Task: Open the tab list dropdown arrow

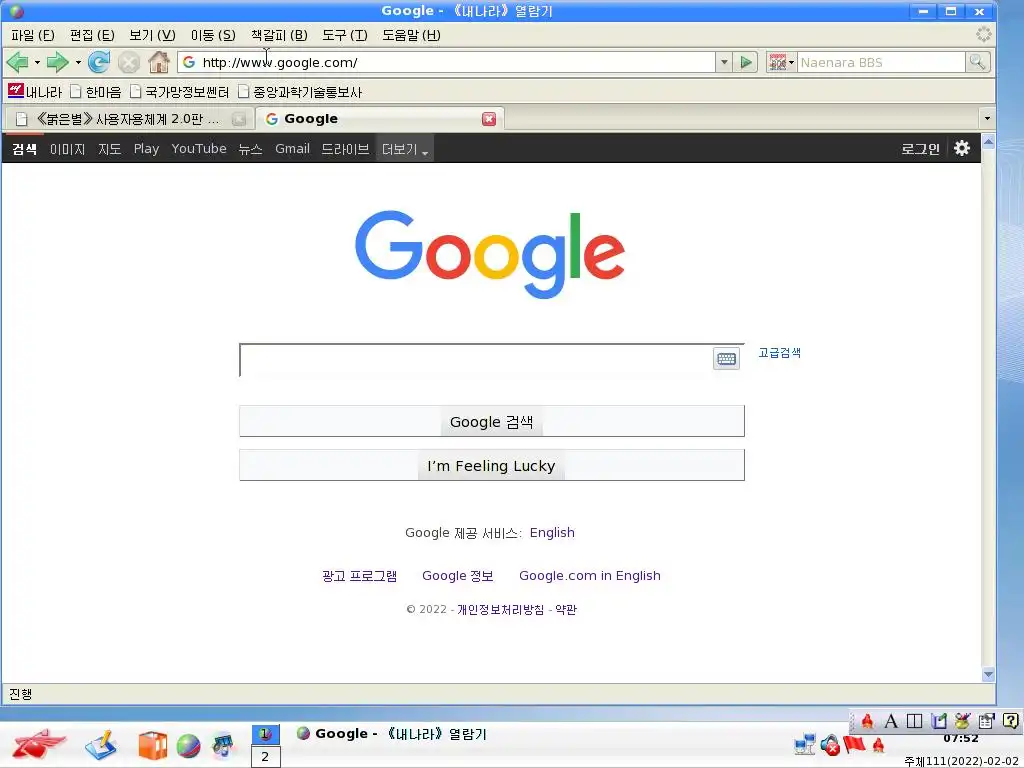Action: (x=987, y=119)
